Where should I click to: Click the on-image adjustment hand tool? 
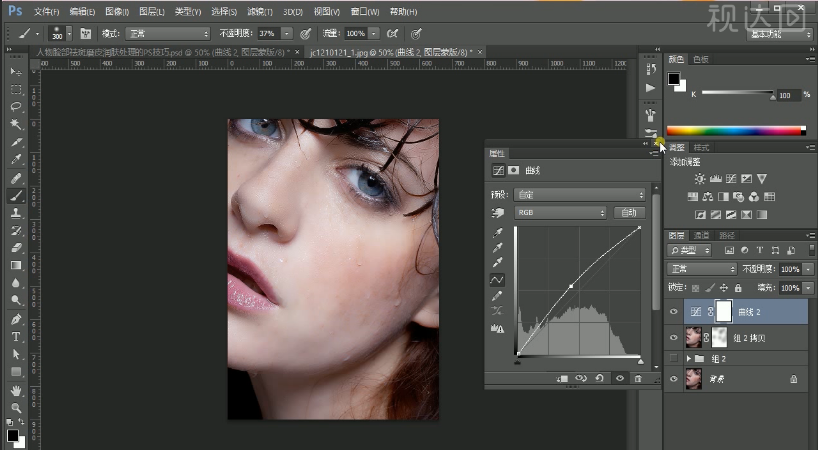coord(497,213)
